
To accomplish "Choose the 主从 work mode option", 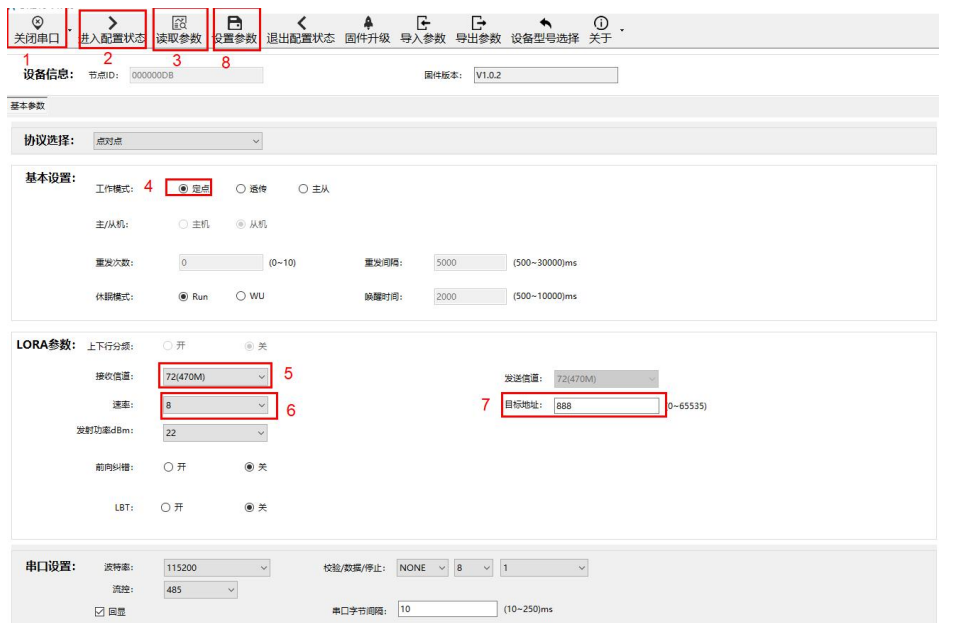I will click(x=303, y=189).
